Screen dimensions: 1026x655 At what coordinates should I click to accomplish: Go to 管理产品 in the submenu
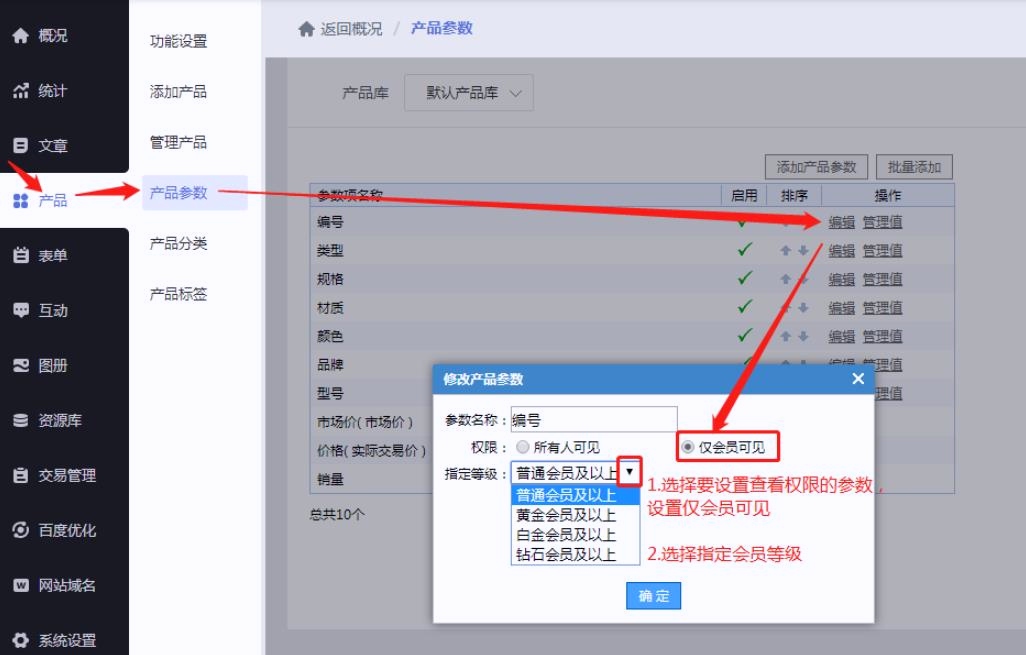point(178,142)
